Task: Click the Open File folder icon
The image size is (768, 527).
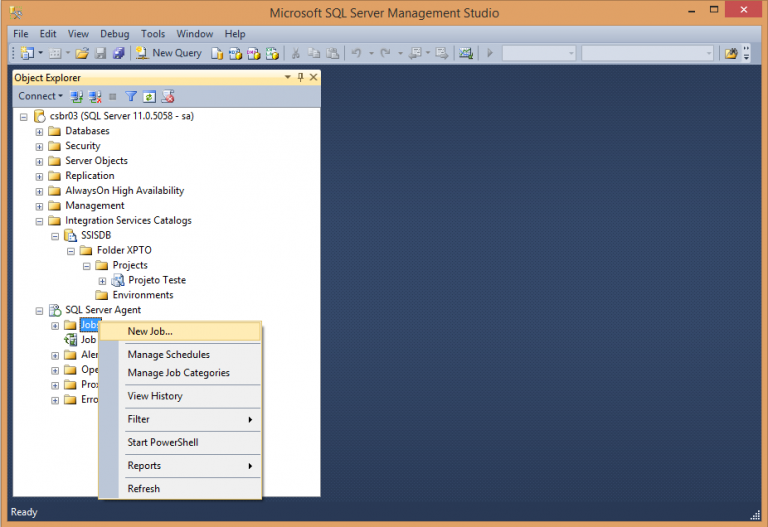Action: click(82, 53)
